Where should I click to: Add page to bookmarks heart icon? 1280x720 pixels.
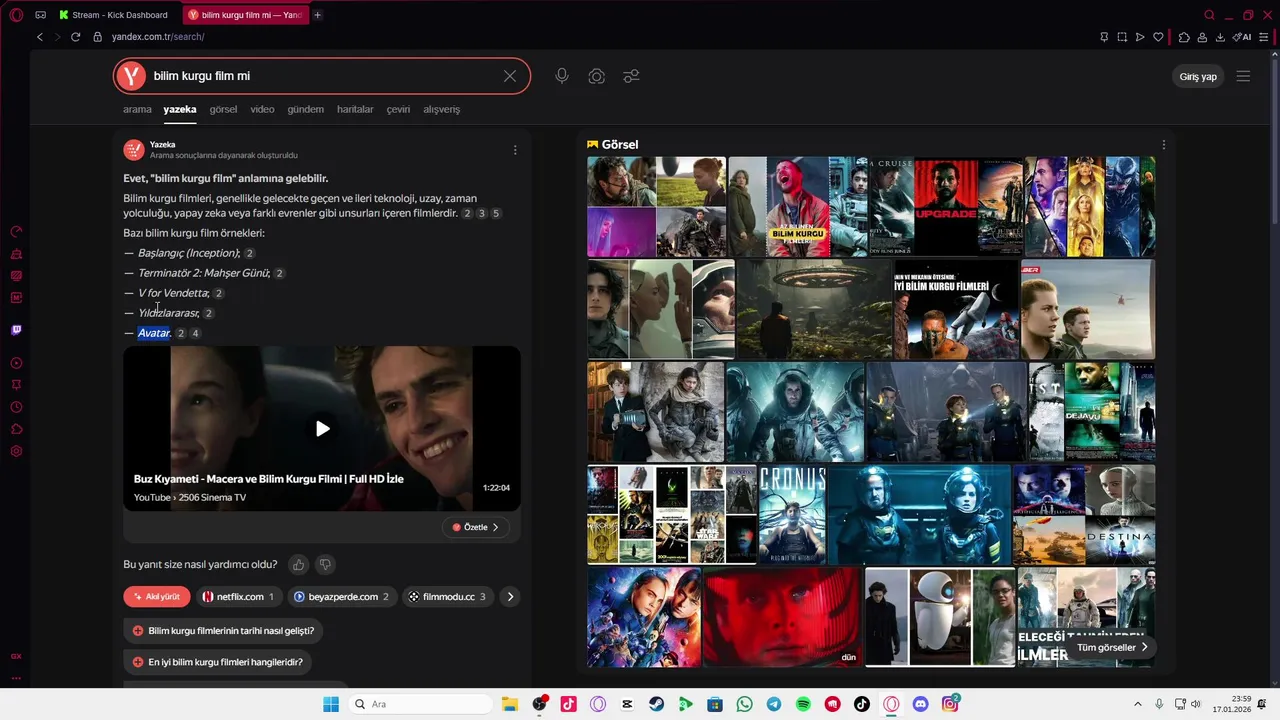pos(1159,37)
